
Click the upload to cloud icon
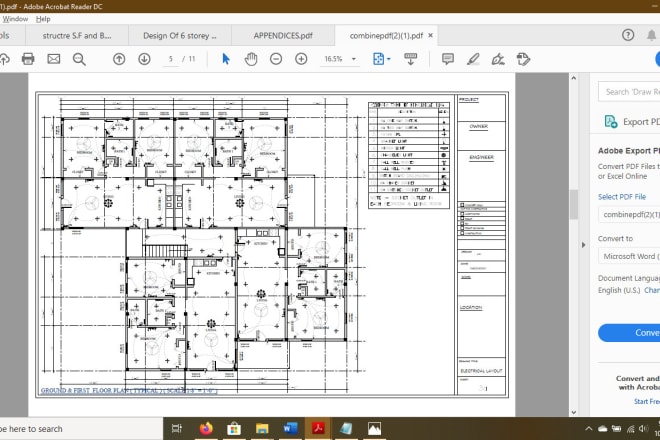(x=4, y=59)
